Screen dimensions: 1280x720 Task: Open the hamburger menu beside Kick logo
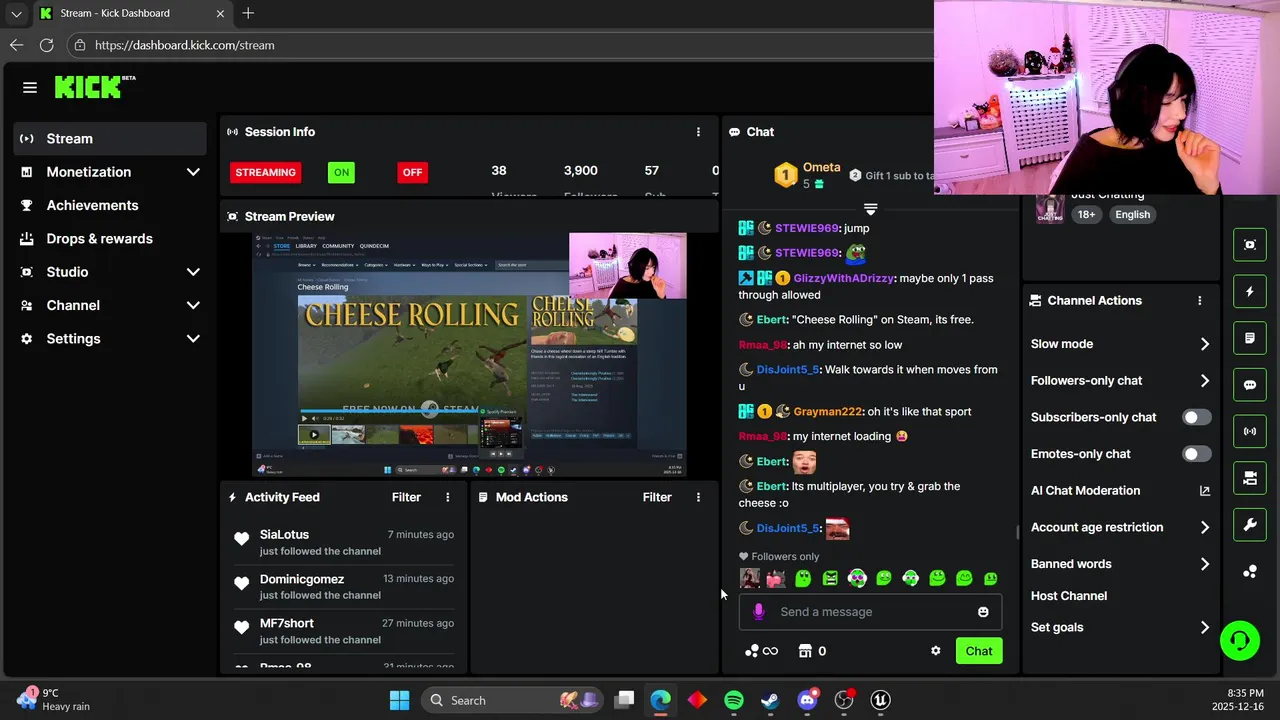pyautogui.click(x=30, y=88)
